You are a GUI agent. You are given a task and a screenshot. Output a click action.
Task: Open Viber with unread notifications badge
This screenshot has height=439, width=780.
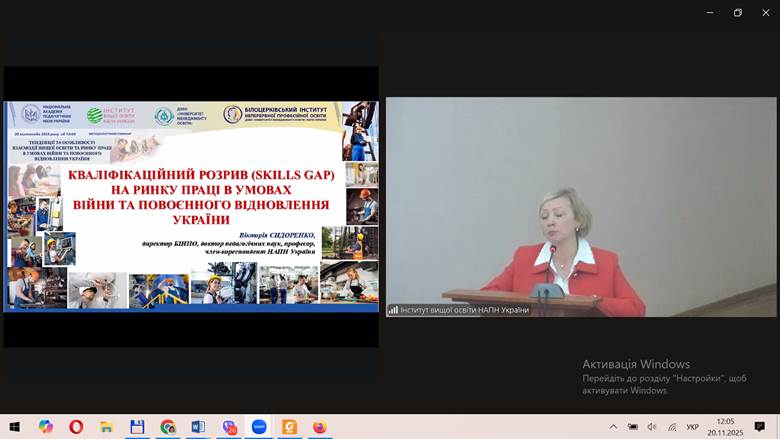[229, 427]
